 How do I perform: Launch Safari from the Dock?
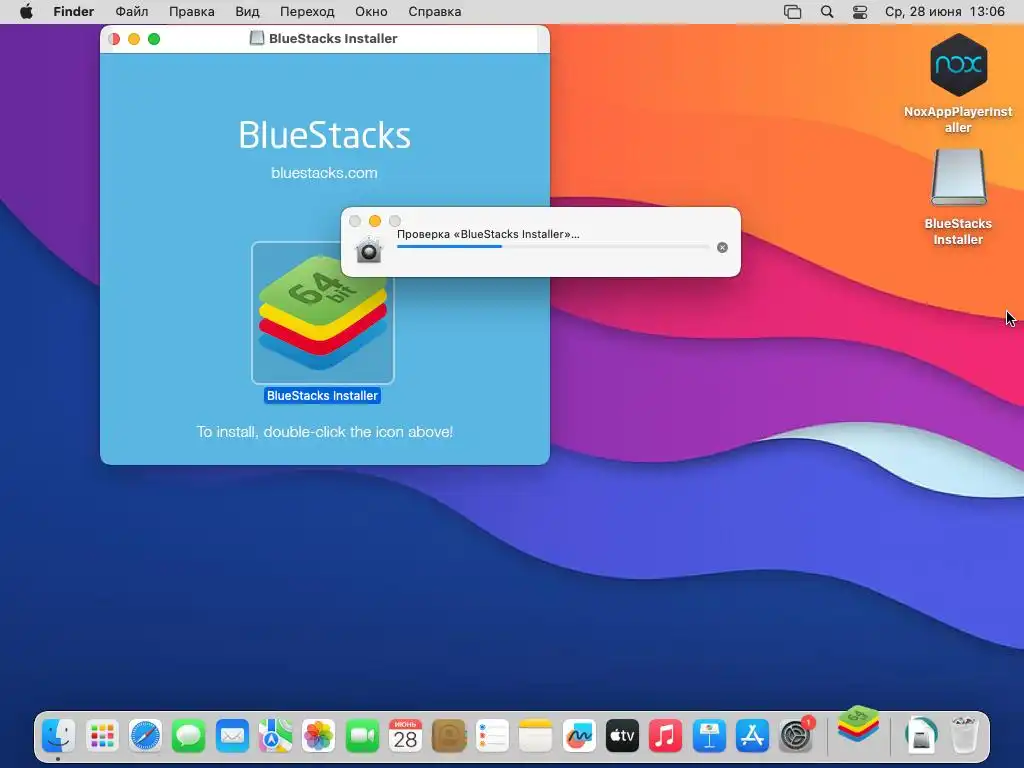pos(145,737)
